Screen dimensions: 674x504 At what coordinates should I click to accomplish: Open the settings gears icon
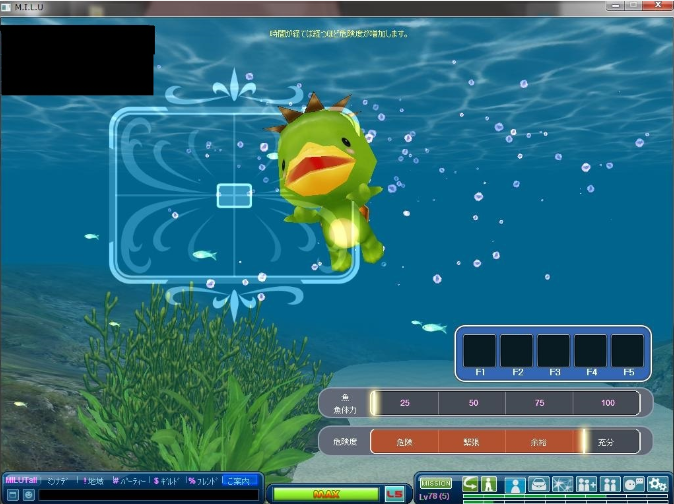[x=657, y=485]
